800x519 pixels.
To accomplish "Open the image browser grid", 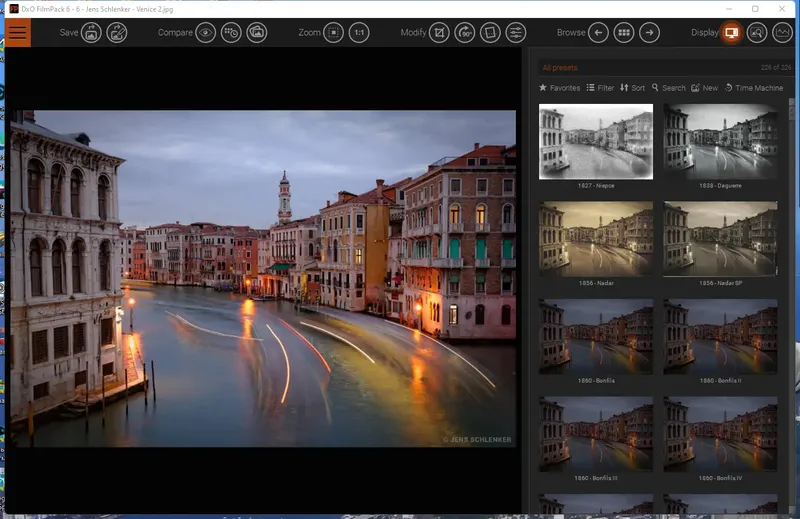I will [624, 33].
